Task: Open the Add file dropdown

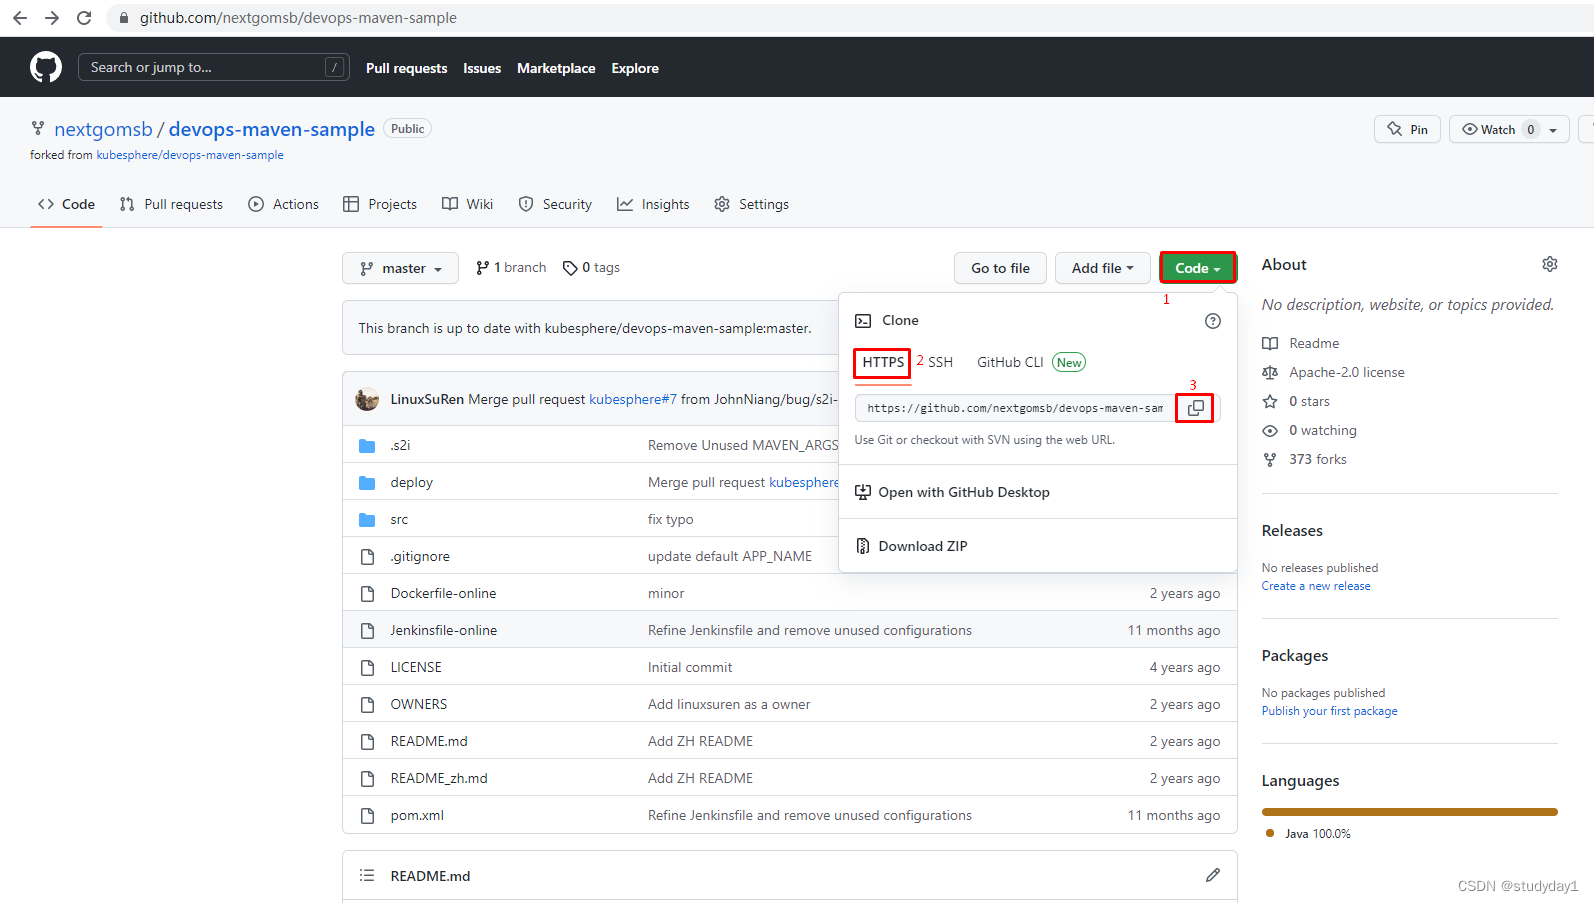Action: coord(1102,268)
